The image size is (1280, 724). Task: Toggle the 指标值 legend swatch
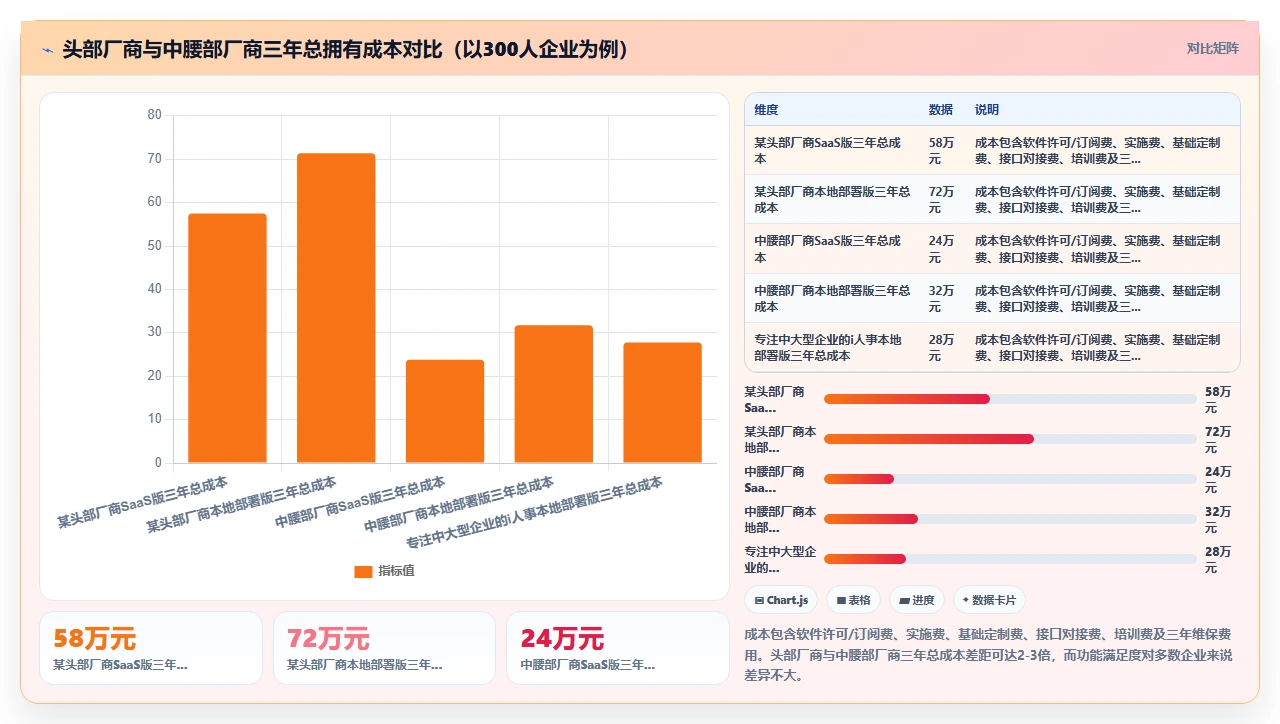pyautogui.click(x=363, y=571)
